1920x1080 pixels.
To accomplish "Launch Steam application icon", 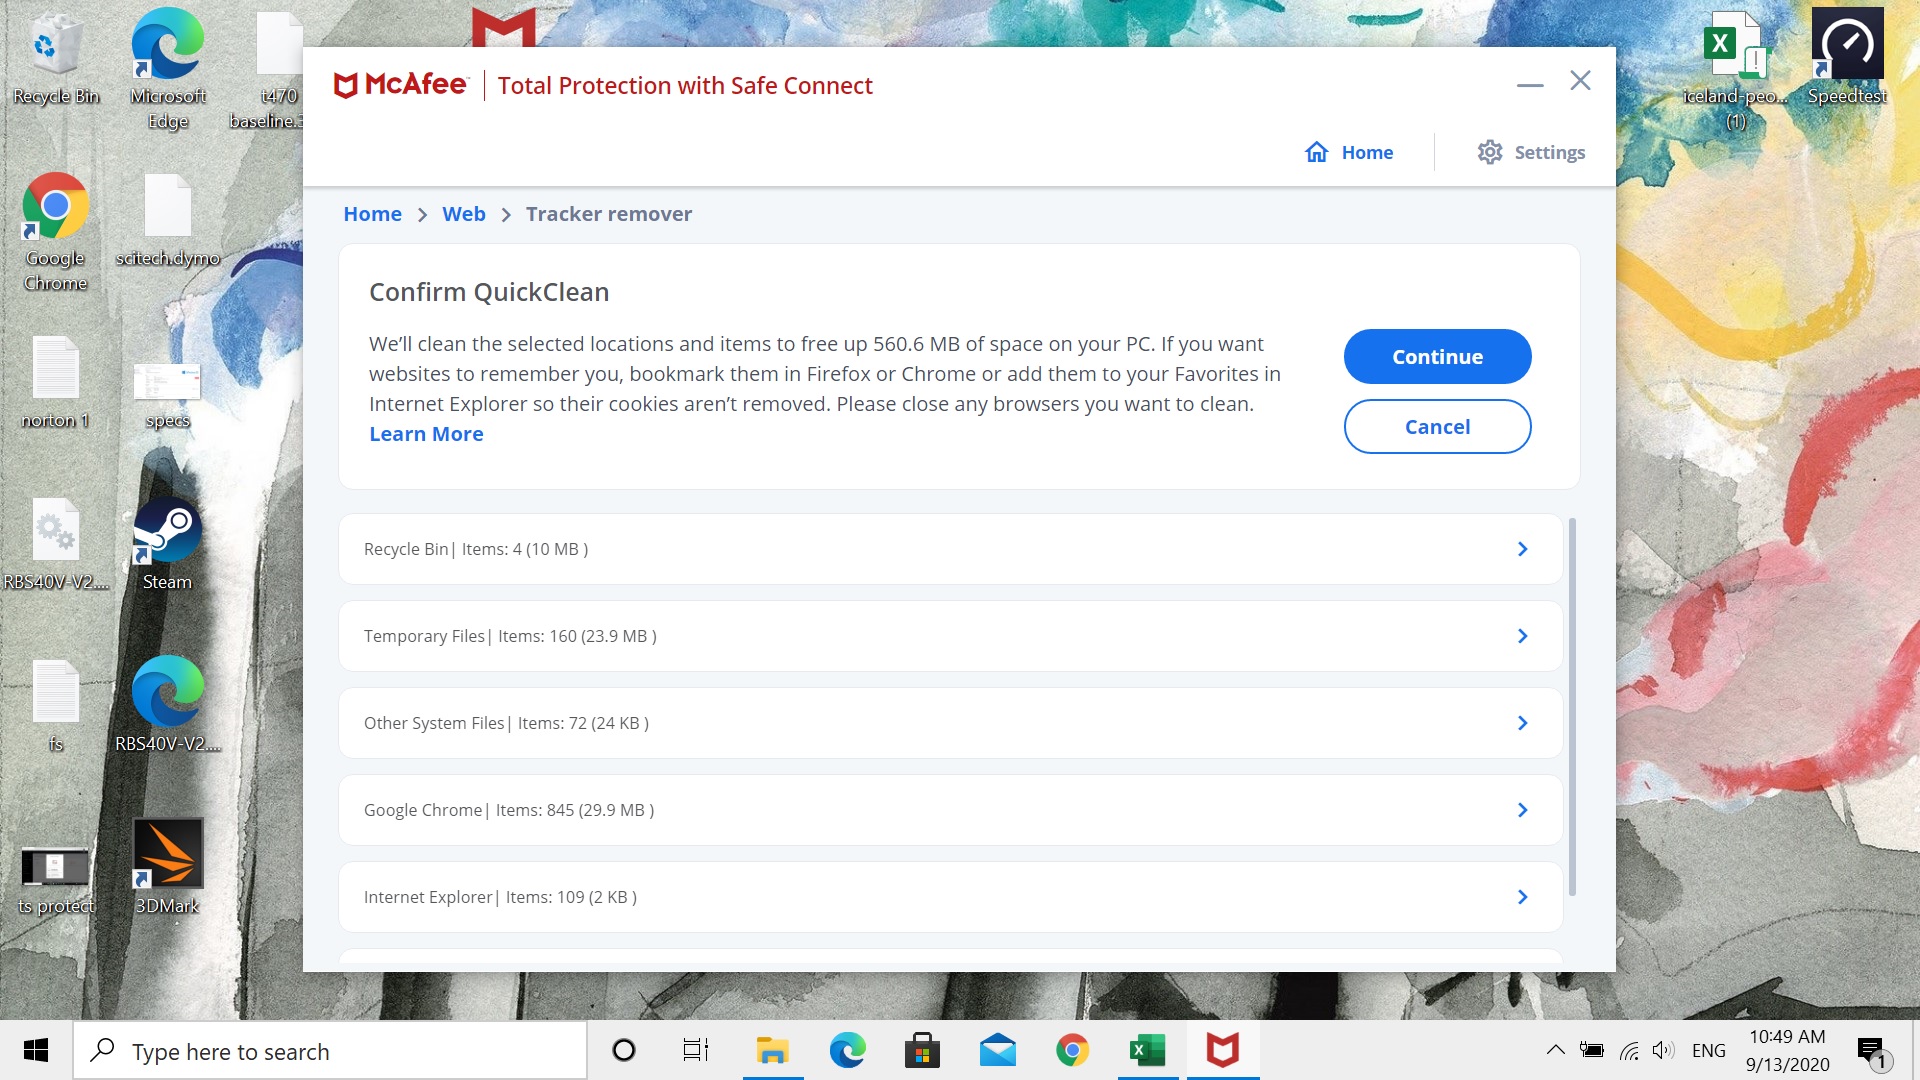I will click(x=165, y=533).
